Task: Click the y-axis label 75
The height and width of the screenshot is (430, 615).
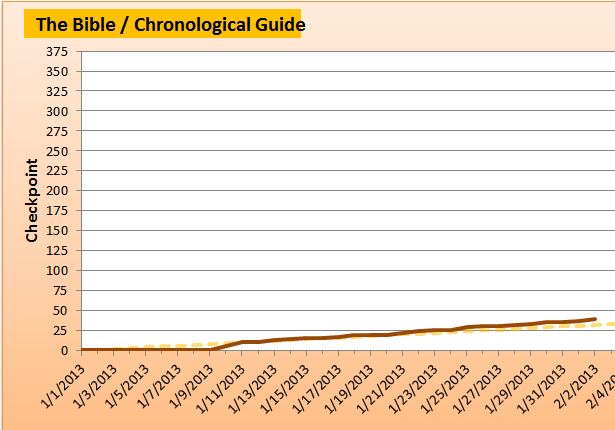Action: (x=60, y=291)
